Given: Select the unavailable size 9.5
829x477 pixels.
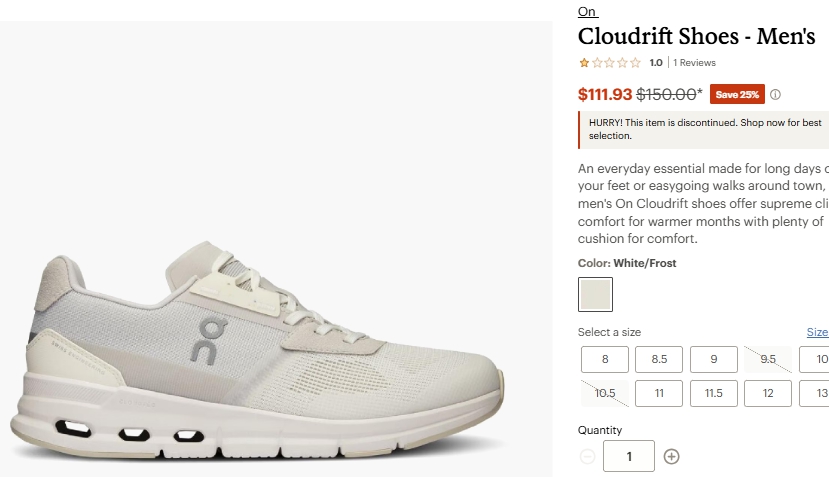Looking at the screenshot, I should 767,360.
